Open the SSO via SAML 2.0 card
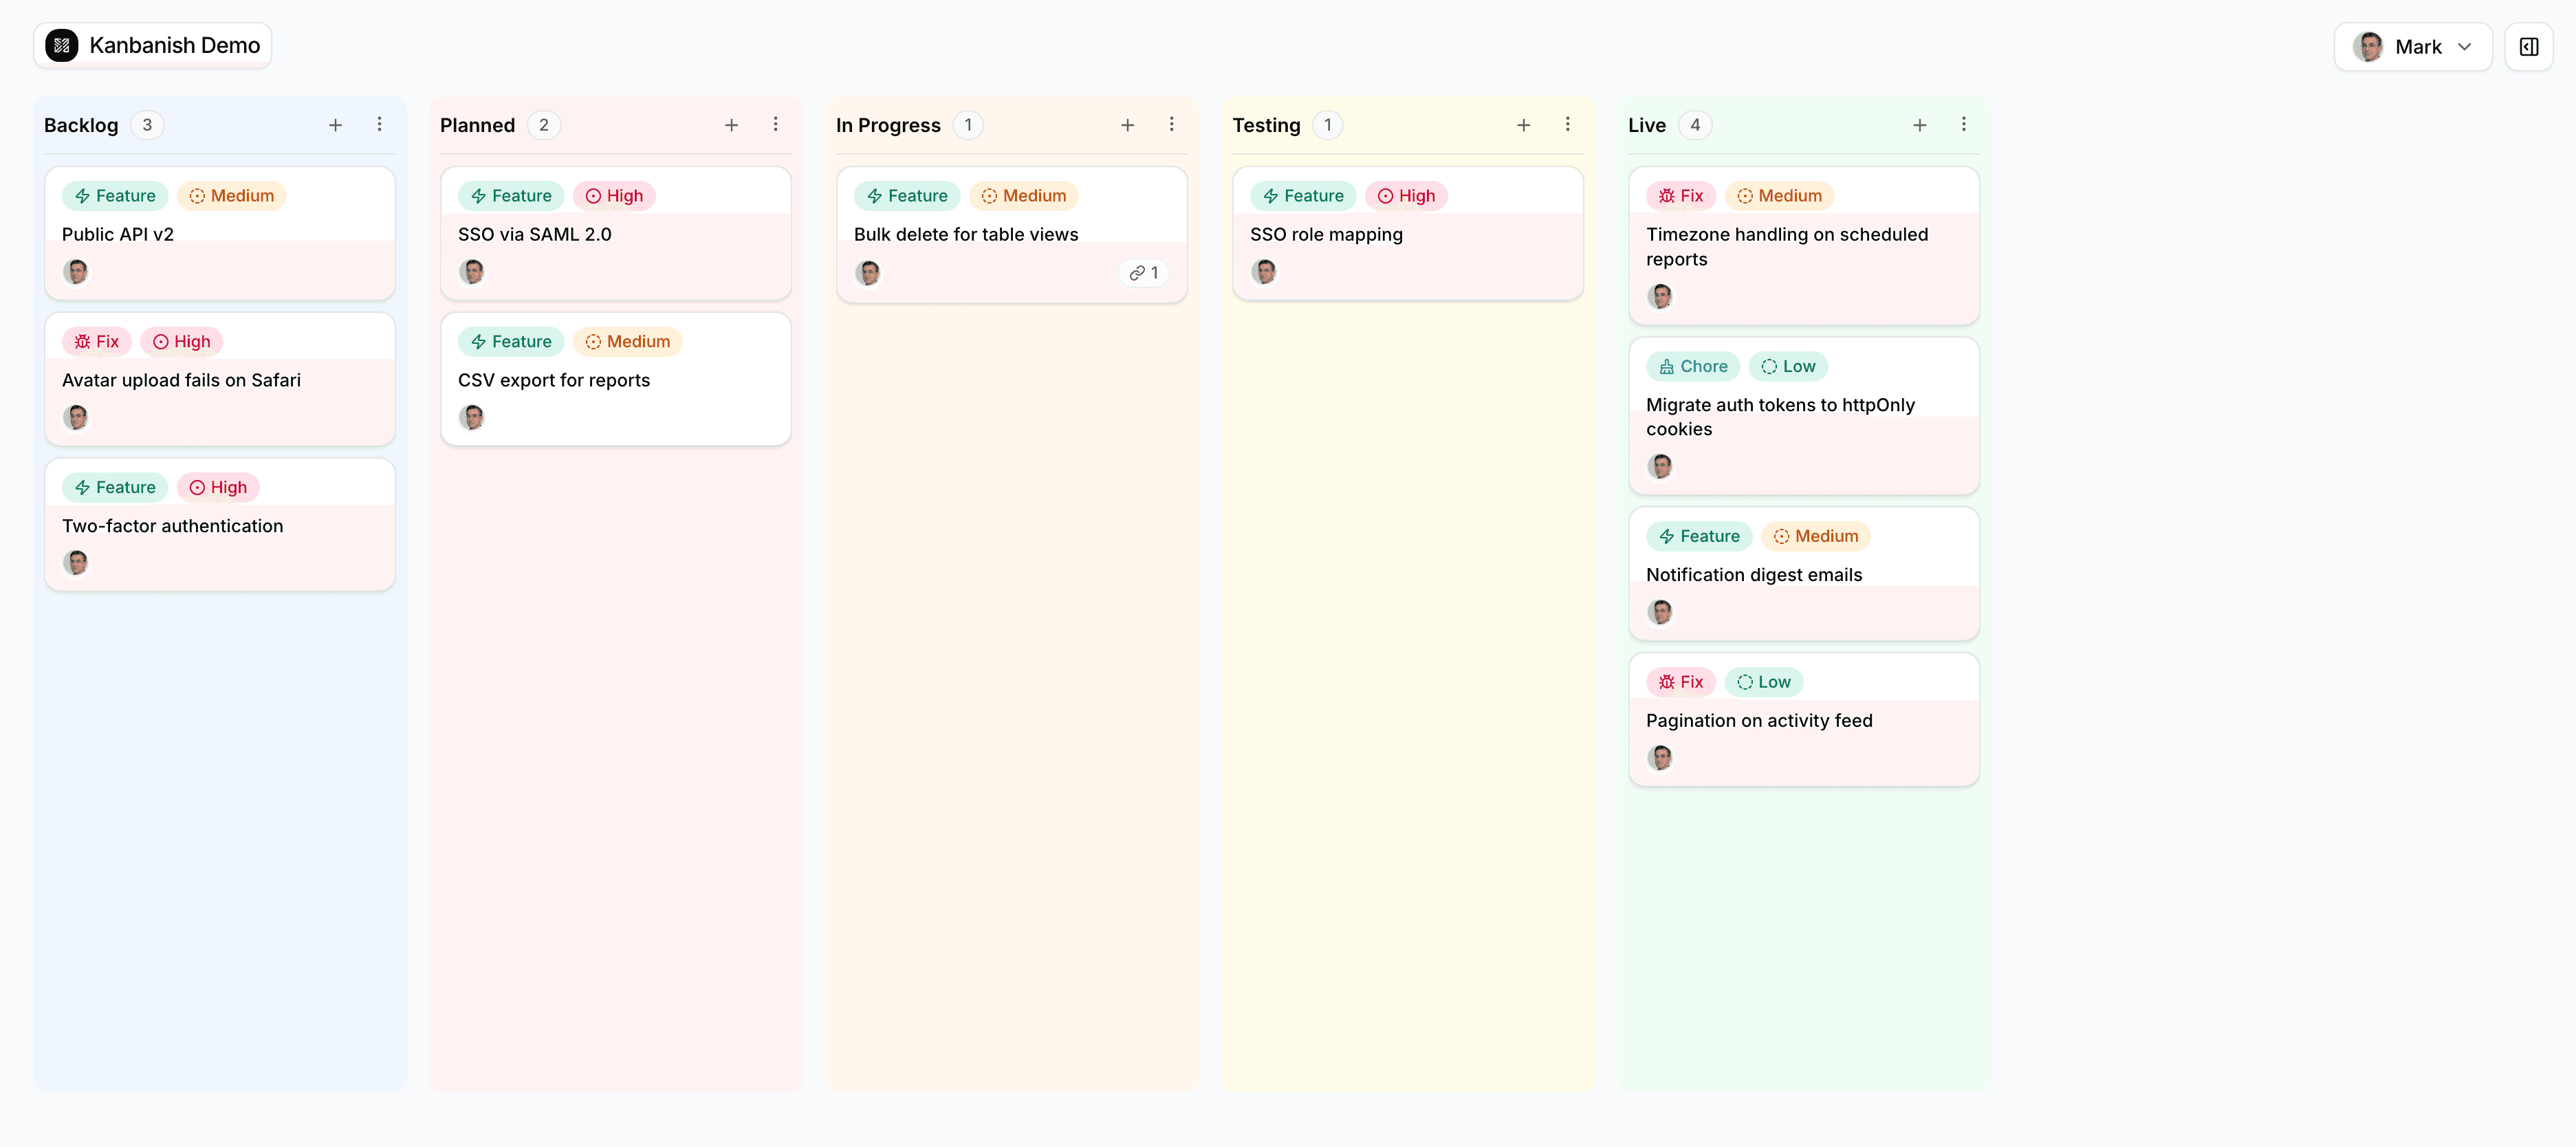Image resolution: width=2576 pixels, height=1147 pixels. pos(616,234)
